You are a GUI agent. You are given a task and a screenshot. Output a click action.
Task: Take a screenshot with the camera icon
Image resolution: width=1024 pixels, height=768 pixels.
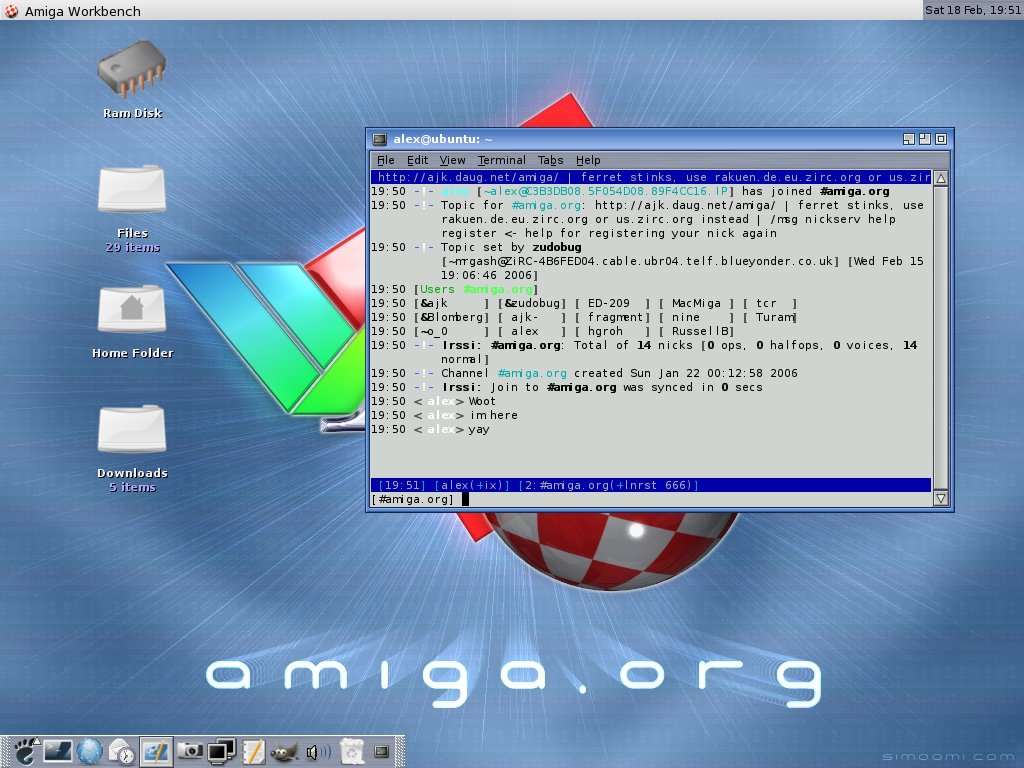click(190, 751)
